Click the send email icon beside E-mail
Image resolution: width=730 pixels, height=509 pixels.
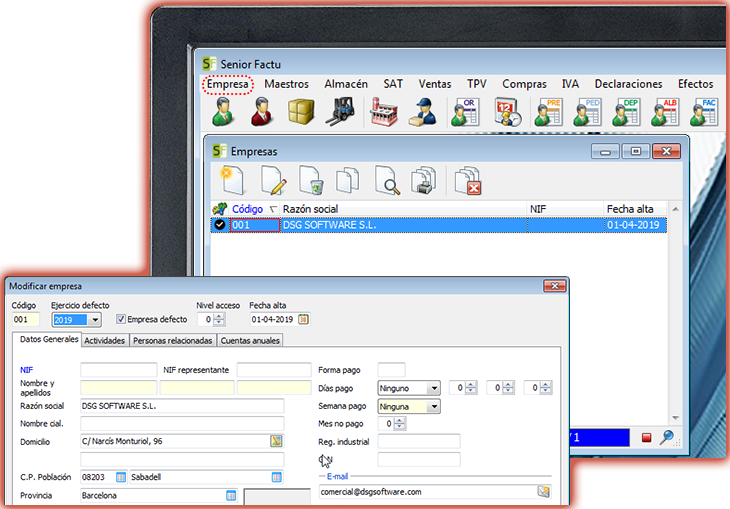(x=544, y=491)
